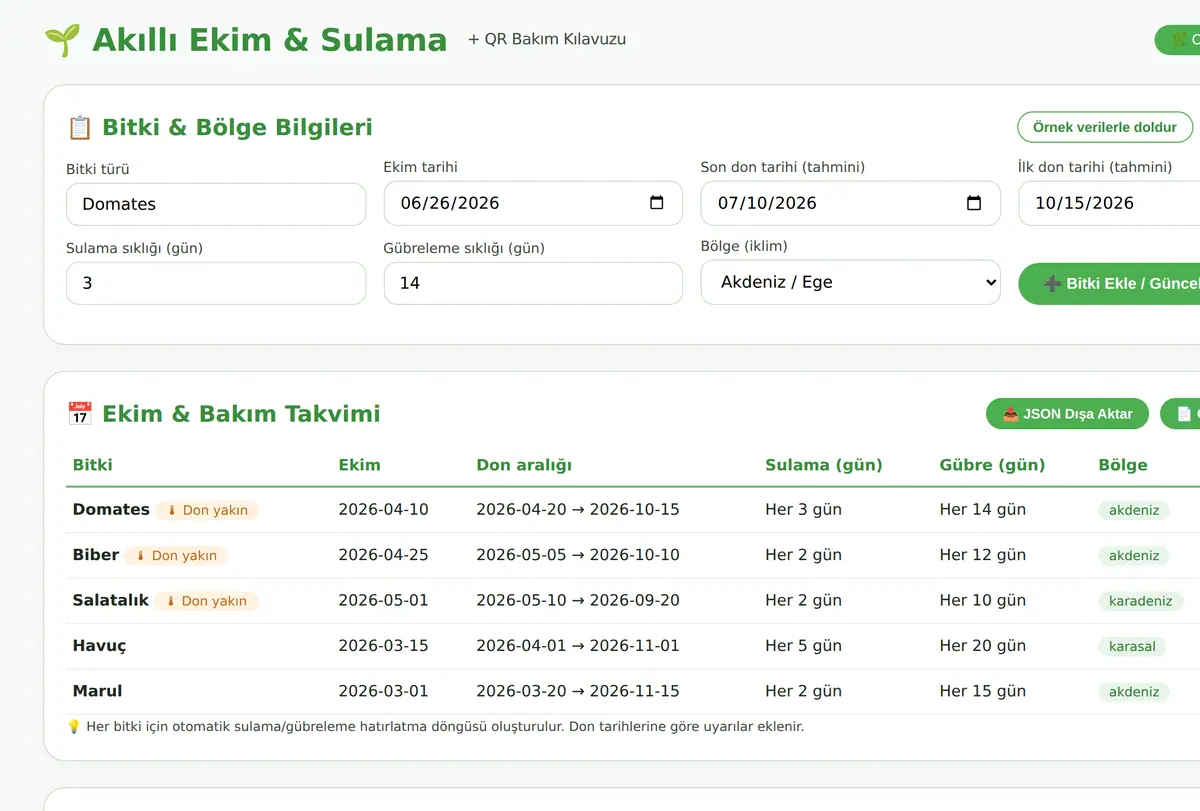Click the İlk don tarihi date field
The image size is (1200, 811).
[1109, 203]
